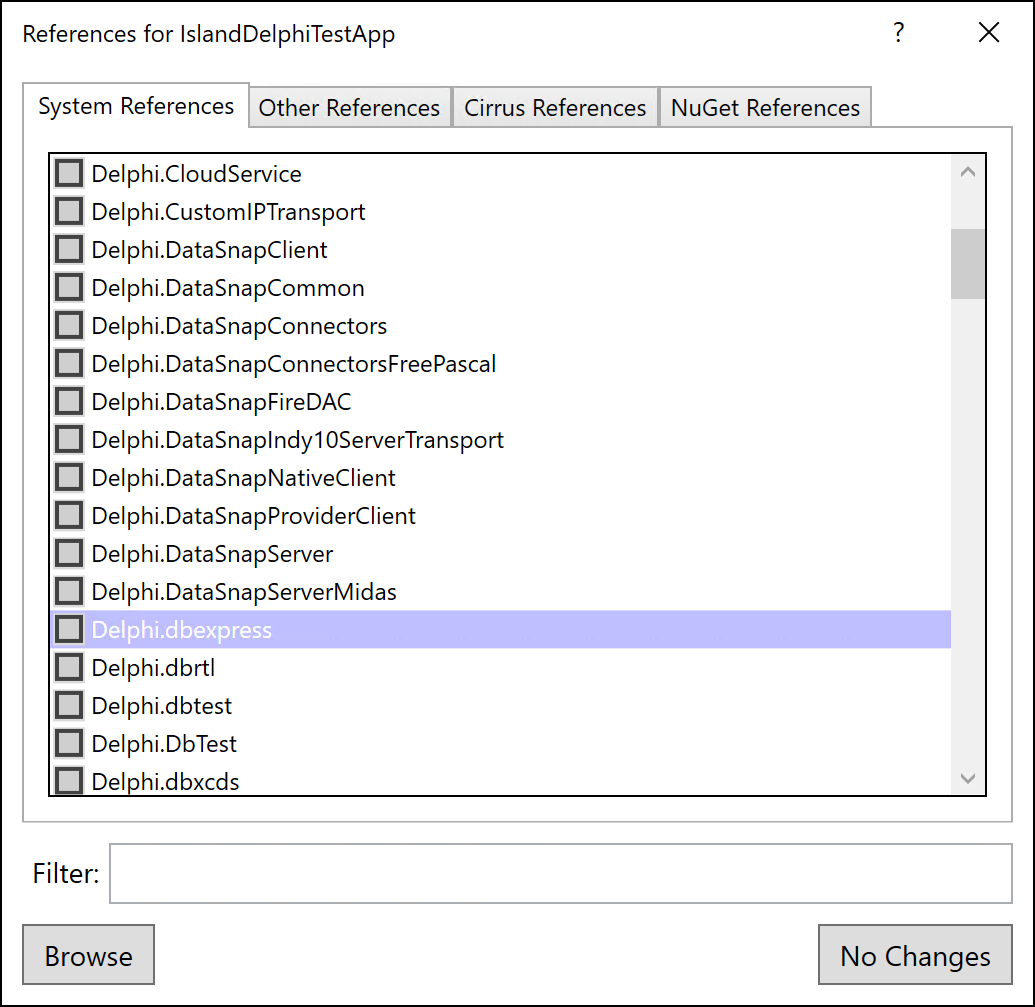
Task: Click the Browse button
Action: (88, 955)
